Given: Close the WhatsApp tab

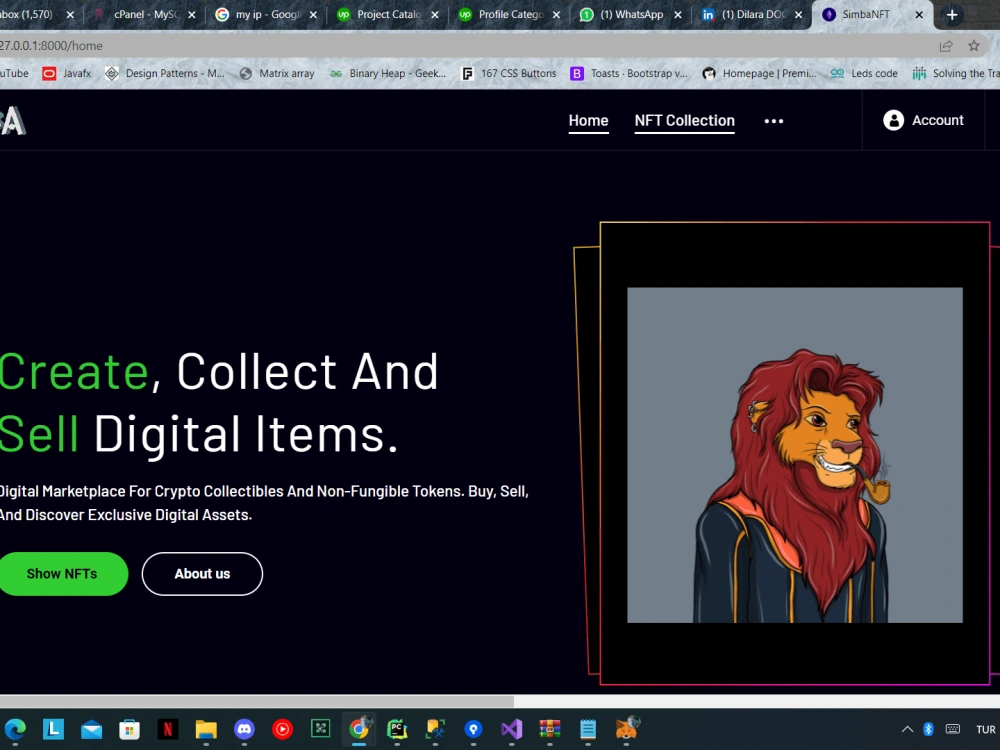Looking at the screenshot, I should point(677,14).
